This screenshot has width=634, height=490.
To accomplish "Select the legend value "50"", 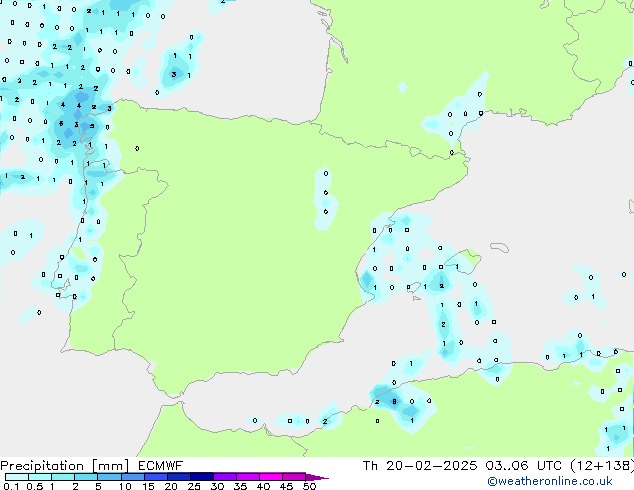I will (x=309, y=486).
